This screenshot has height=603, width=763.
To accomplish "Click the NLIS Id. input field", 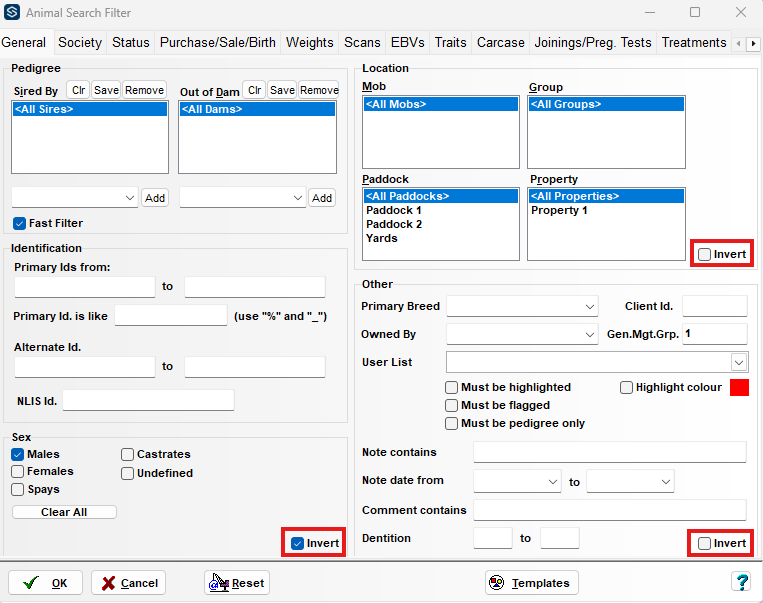I will pos(148,401).
